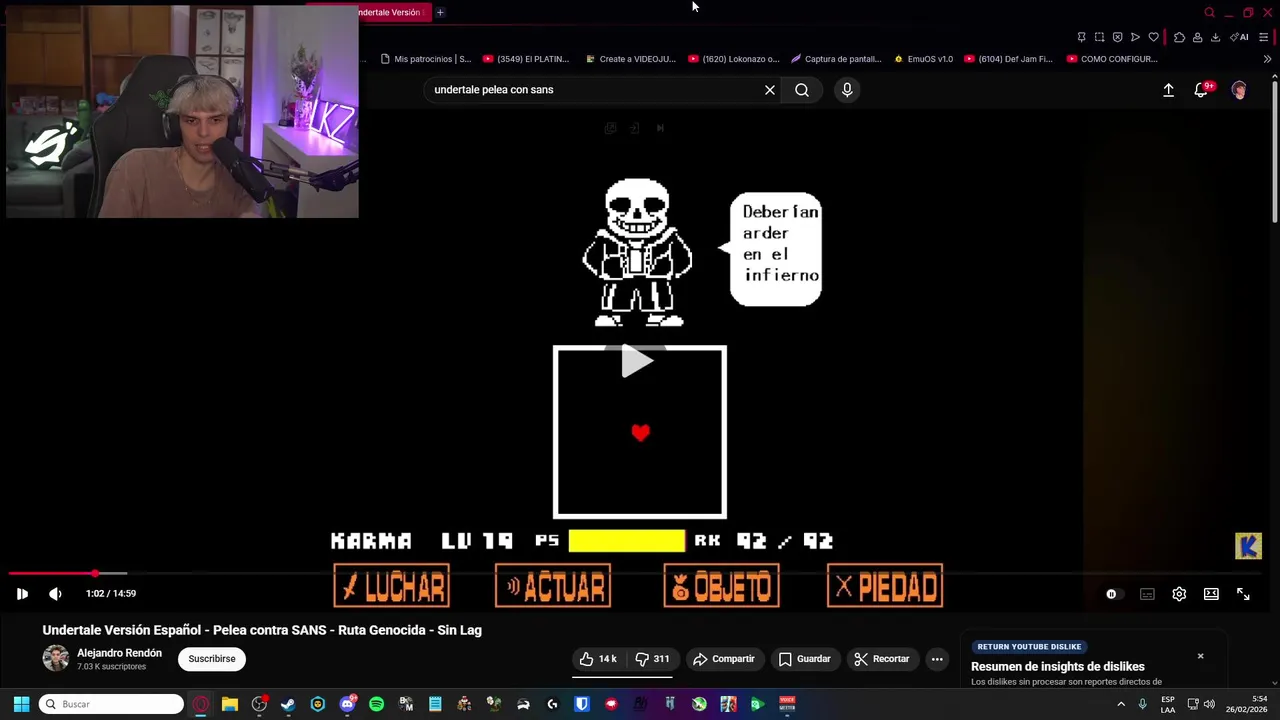Open the browser flow send icon
Screen dimensions: 1280x720
click(1135, 37)
